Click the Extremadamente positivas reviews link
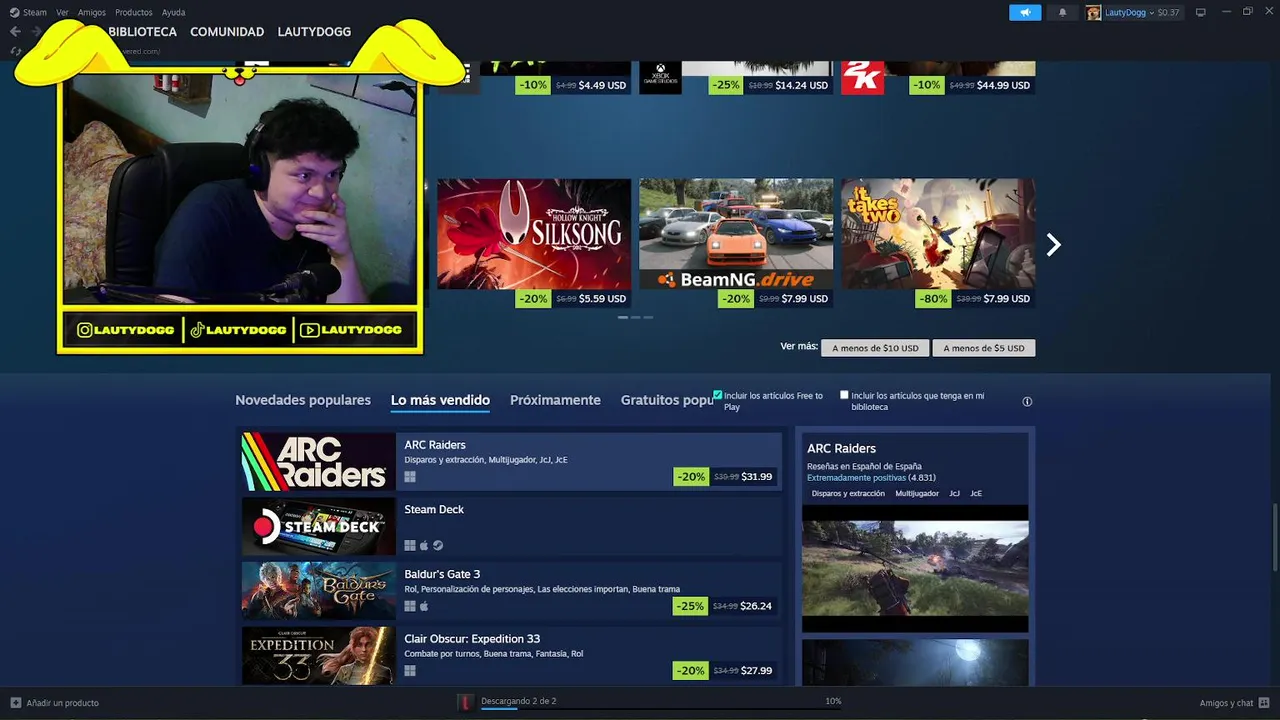 [855, 478]
